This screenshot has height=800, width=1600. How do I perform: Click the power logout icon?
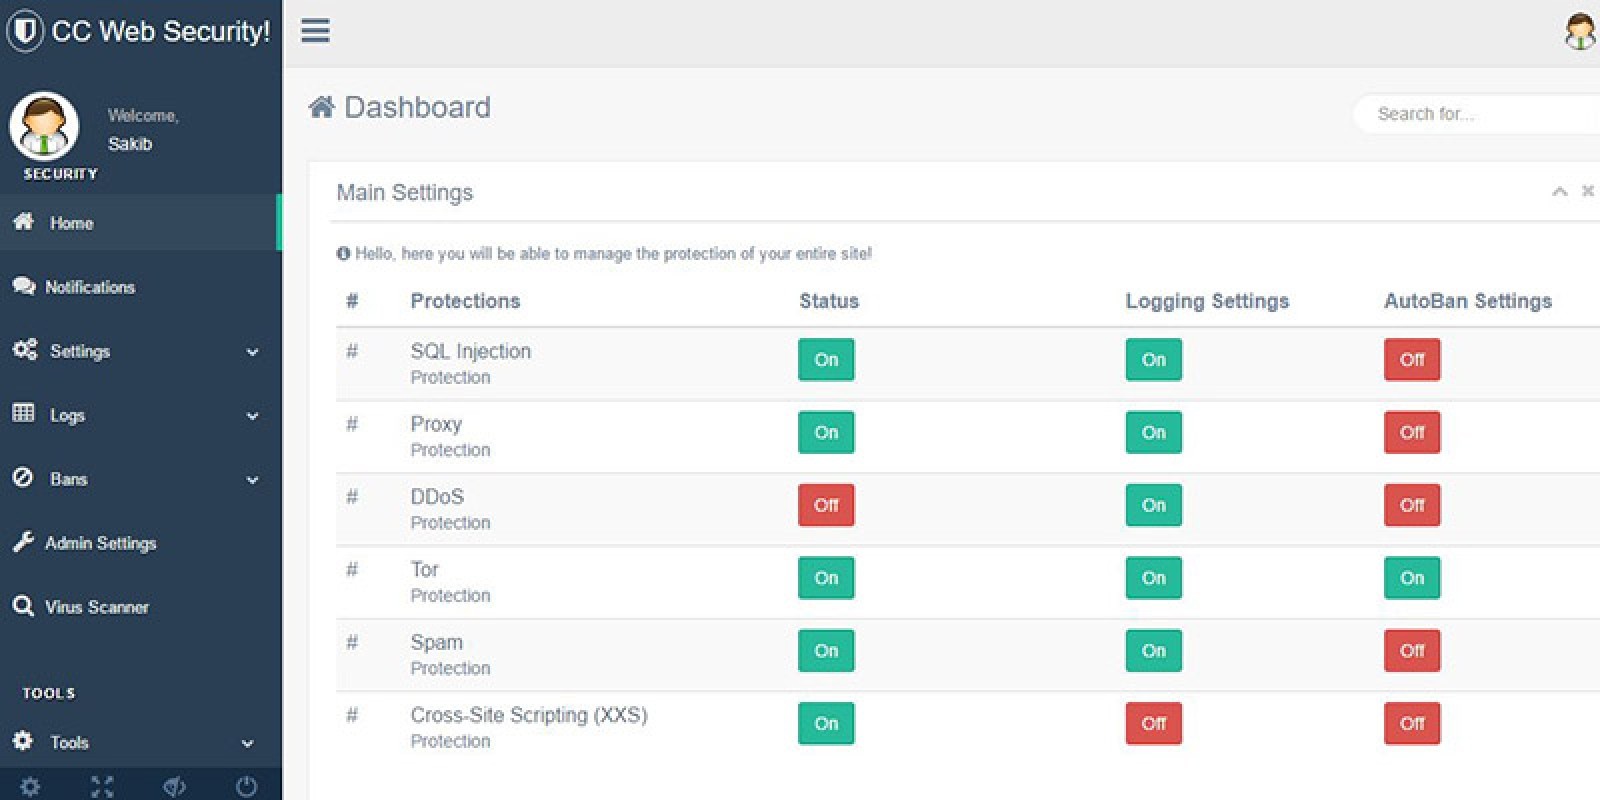pos(246,786)
